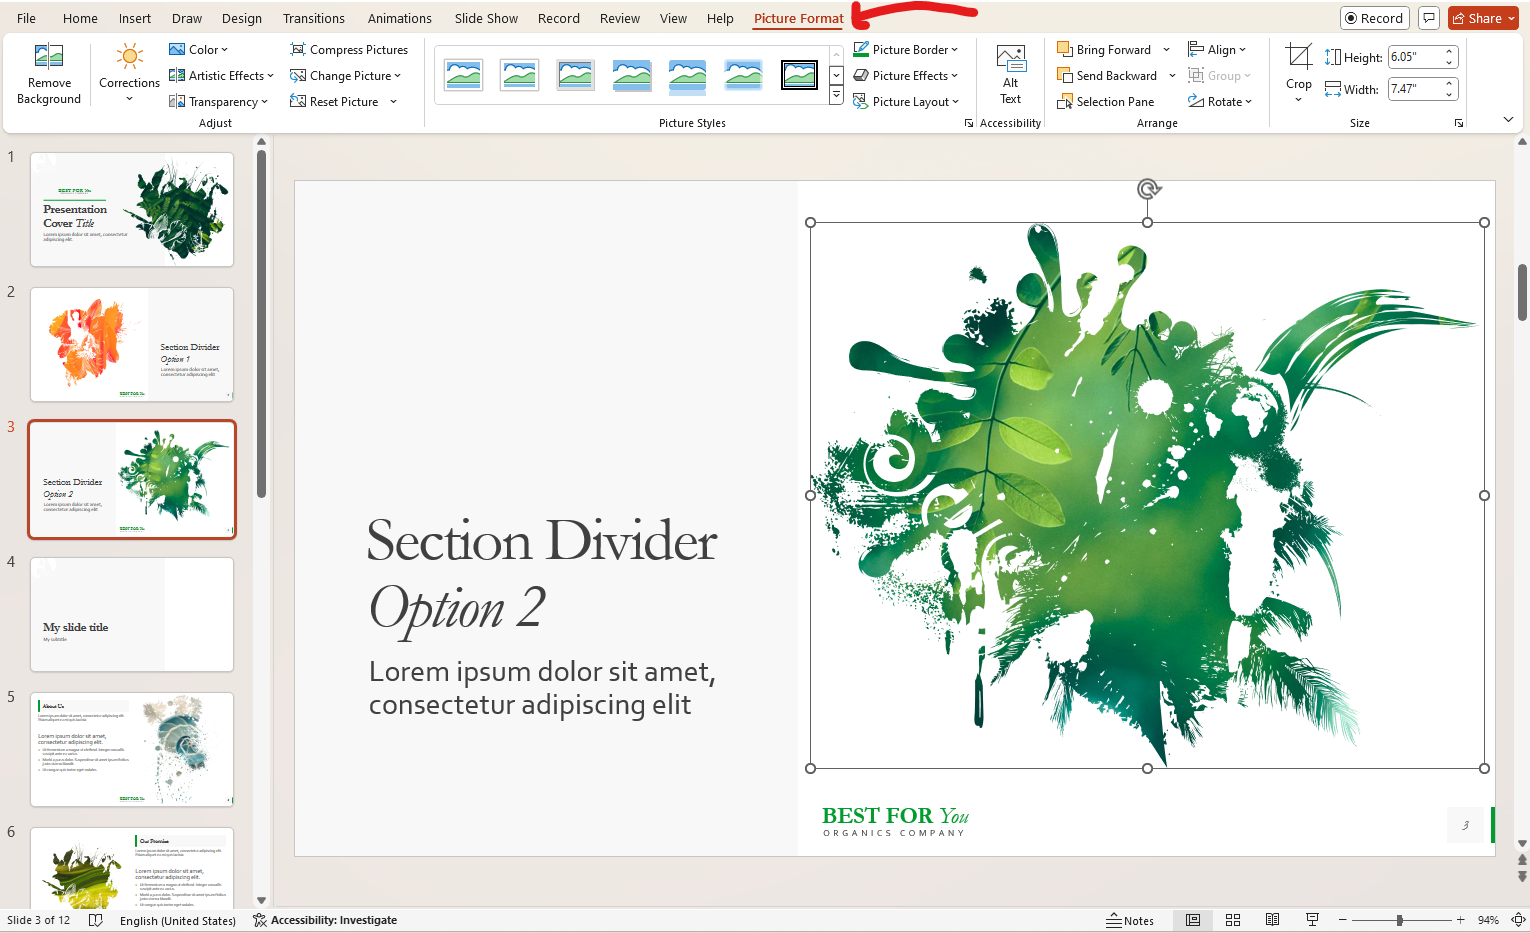Screen dimensions: 1530x933
Task: Switch to the Animations ribbon tab
Action: [399, 17]
